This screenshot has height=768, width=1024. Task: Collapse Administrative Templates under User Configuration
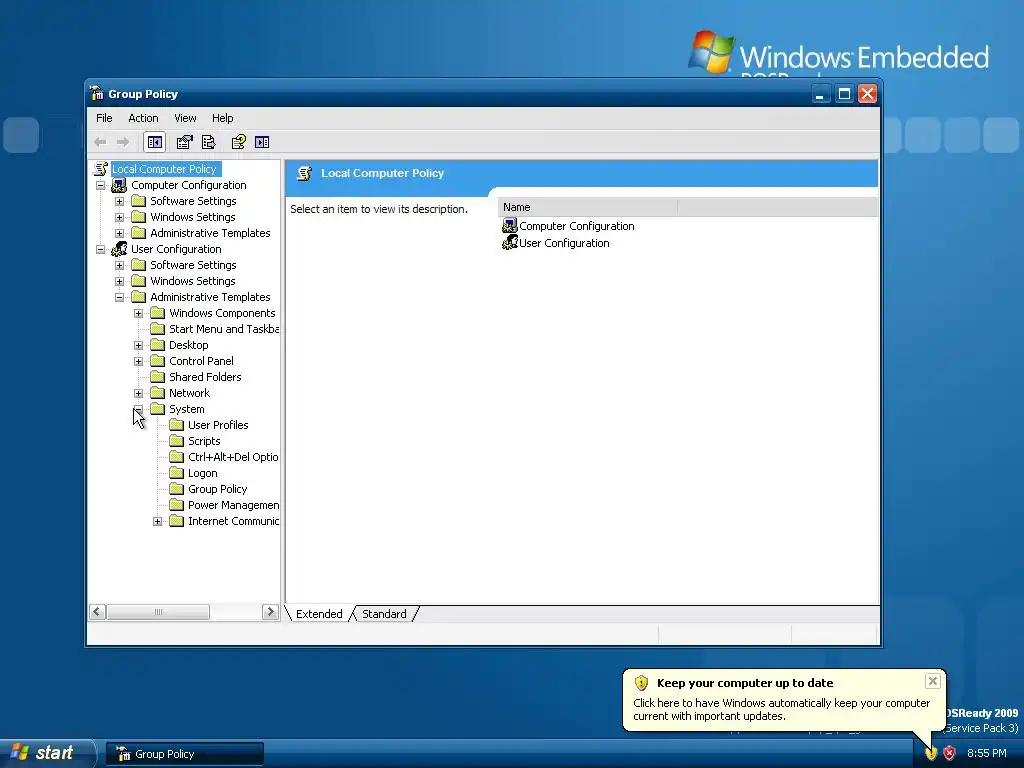click(x=120, y=297)
